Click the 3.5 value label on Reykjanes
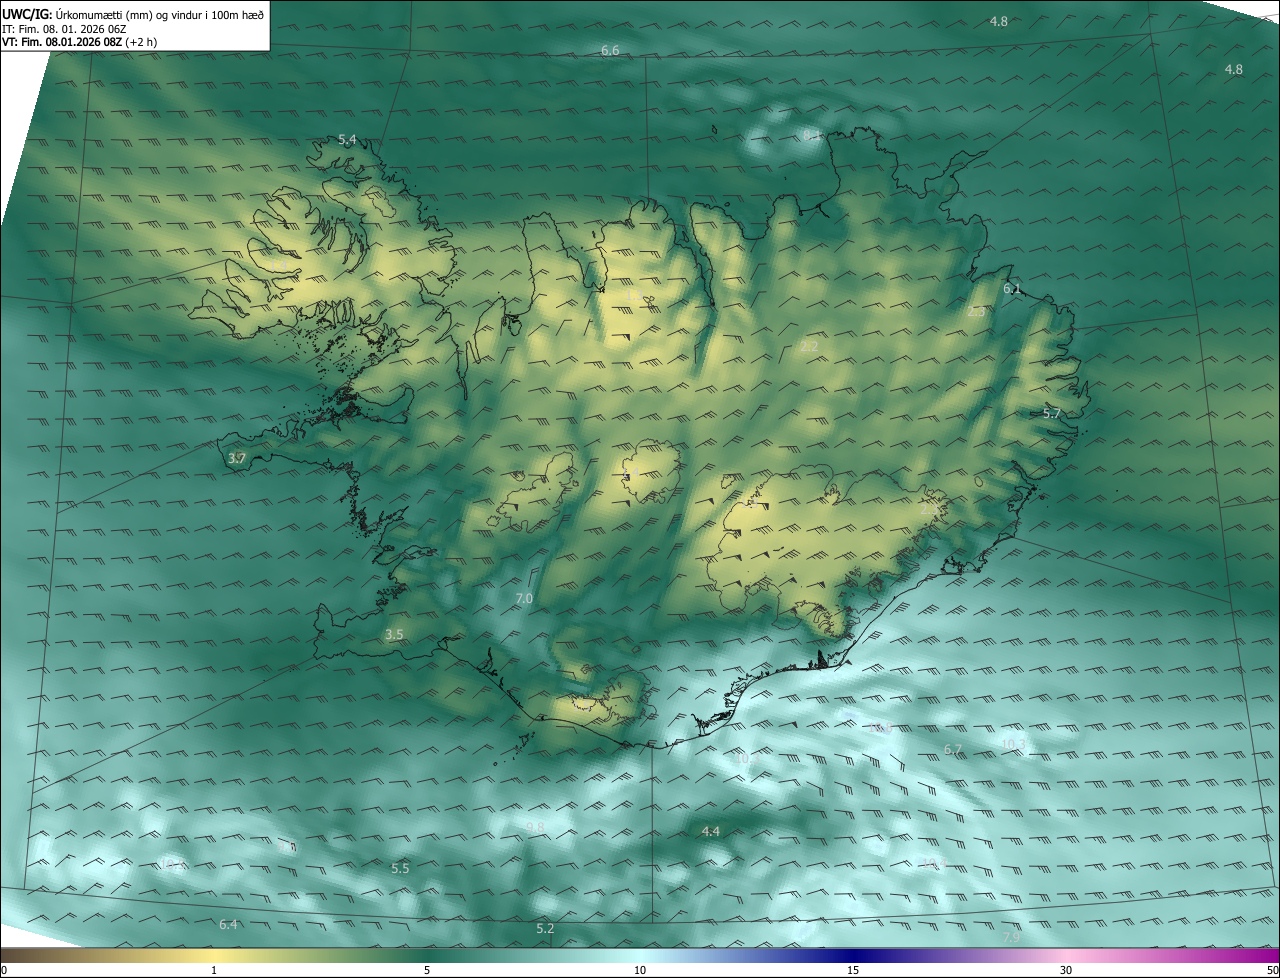The height and width of the screenshot is (978, 1280). click(394, 635)
